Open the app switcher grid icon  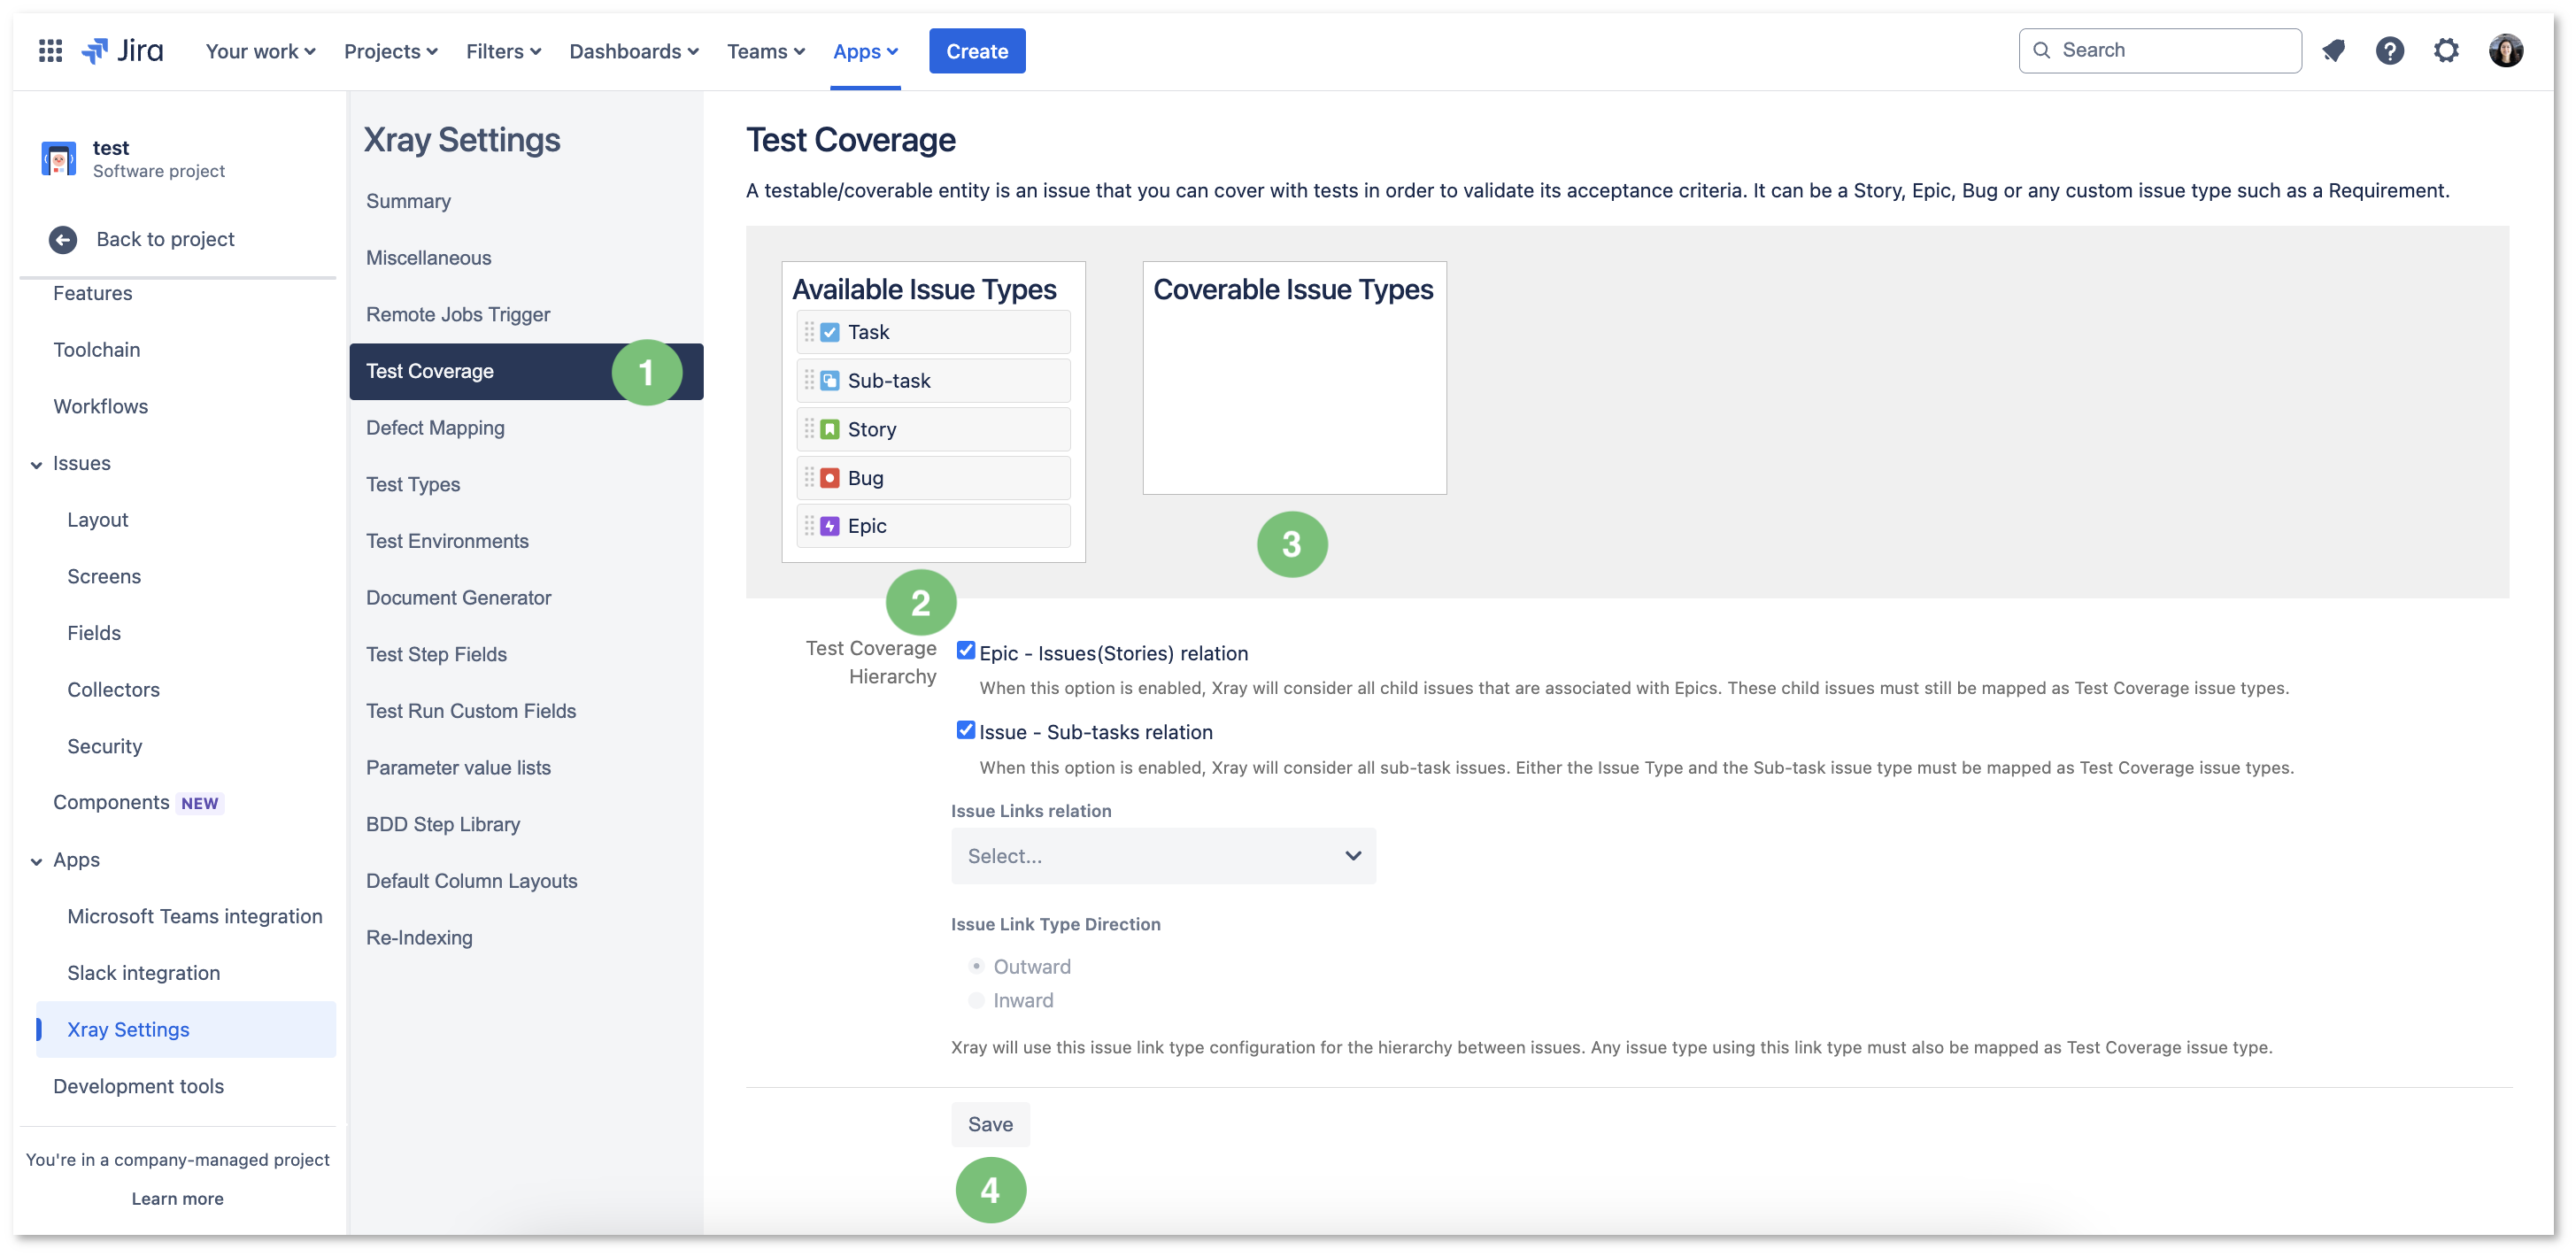(x=50, y=51)
